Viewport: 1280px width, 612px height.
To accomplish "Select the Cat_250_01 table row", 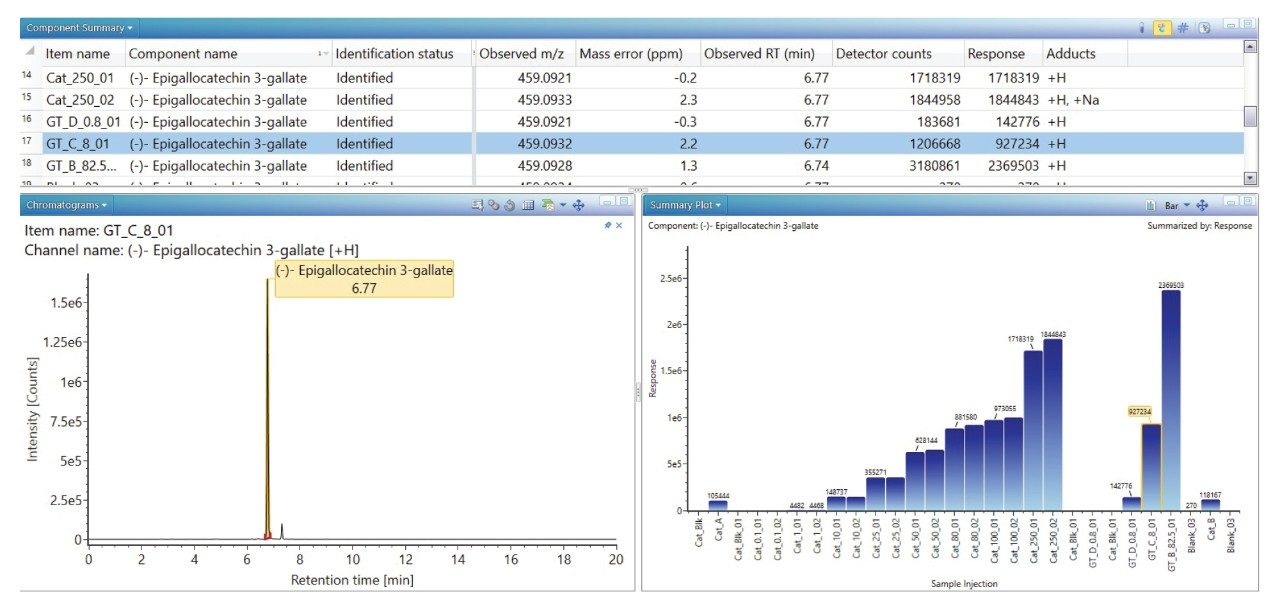I will tap(630, 77).
